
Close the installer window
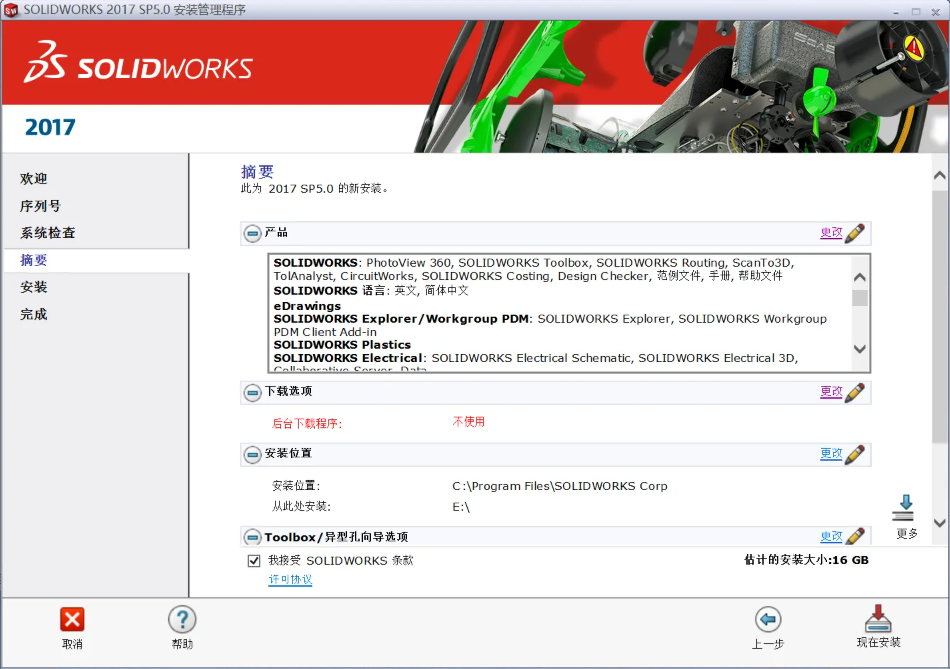[x=935, y=12]
